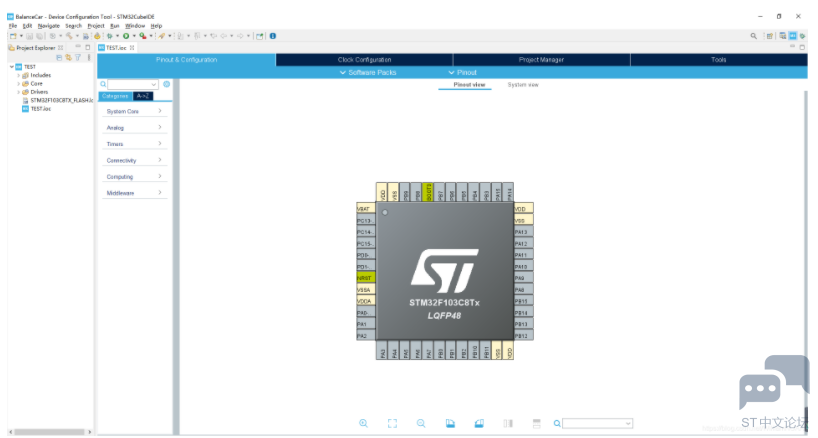Switch to System view
The width and height of the screenshot is (818, 438).
[523, 84]
